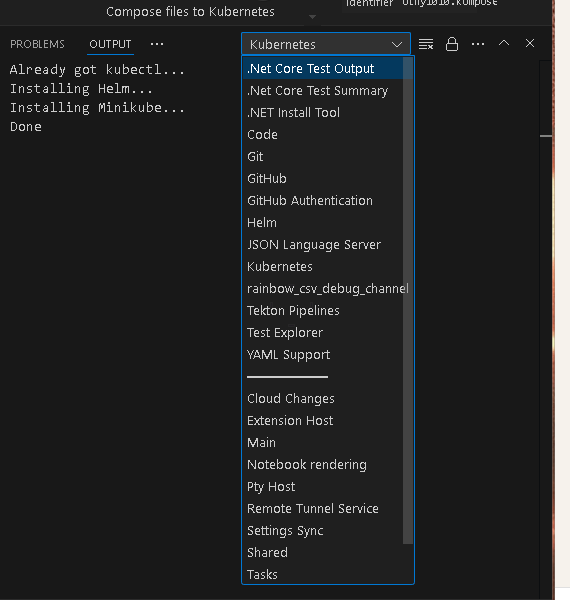Viewport: 570px width, 600px height.
Task: Clear the output panel contents
Action: click(x=426, y=44)
